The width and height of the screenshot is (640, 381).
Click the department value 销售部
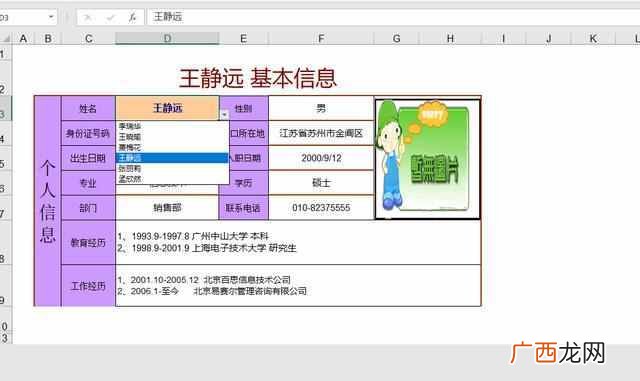click(x=167, y=208)
